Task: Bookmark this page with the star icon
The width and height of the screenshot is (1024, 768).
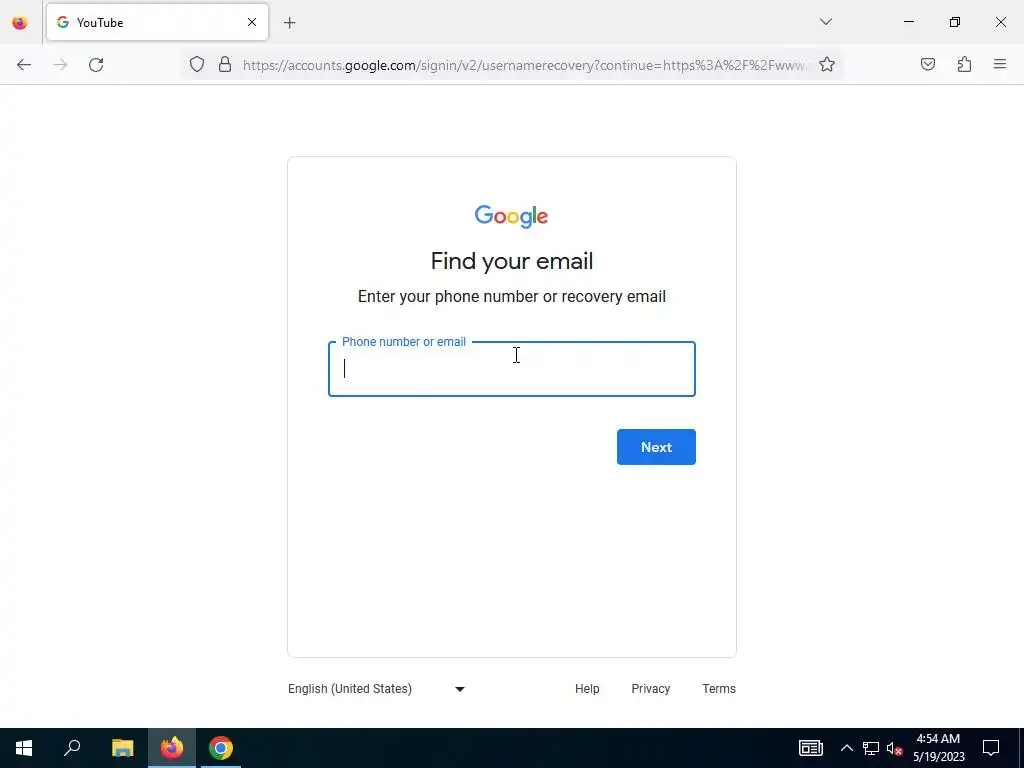Action: click(x=827, y=65)
